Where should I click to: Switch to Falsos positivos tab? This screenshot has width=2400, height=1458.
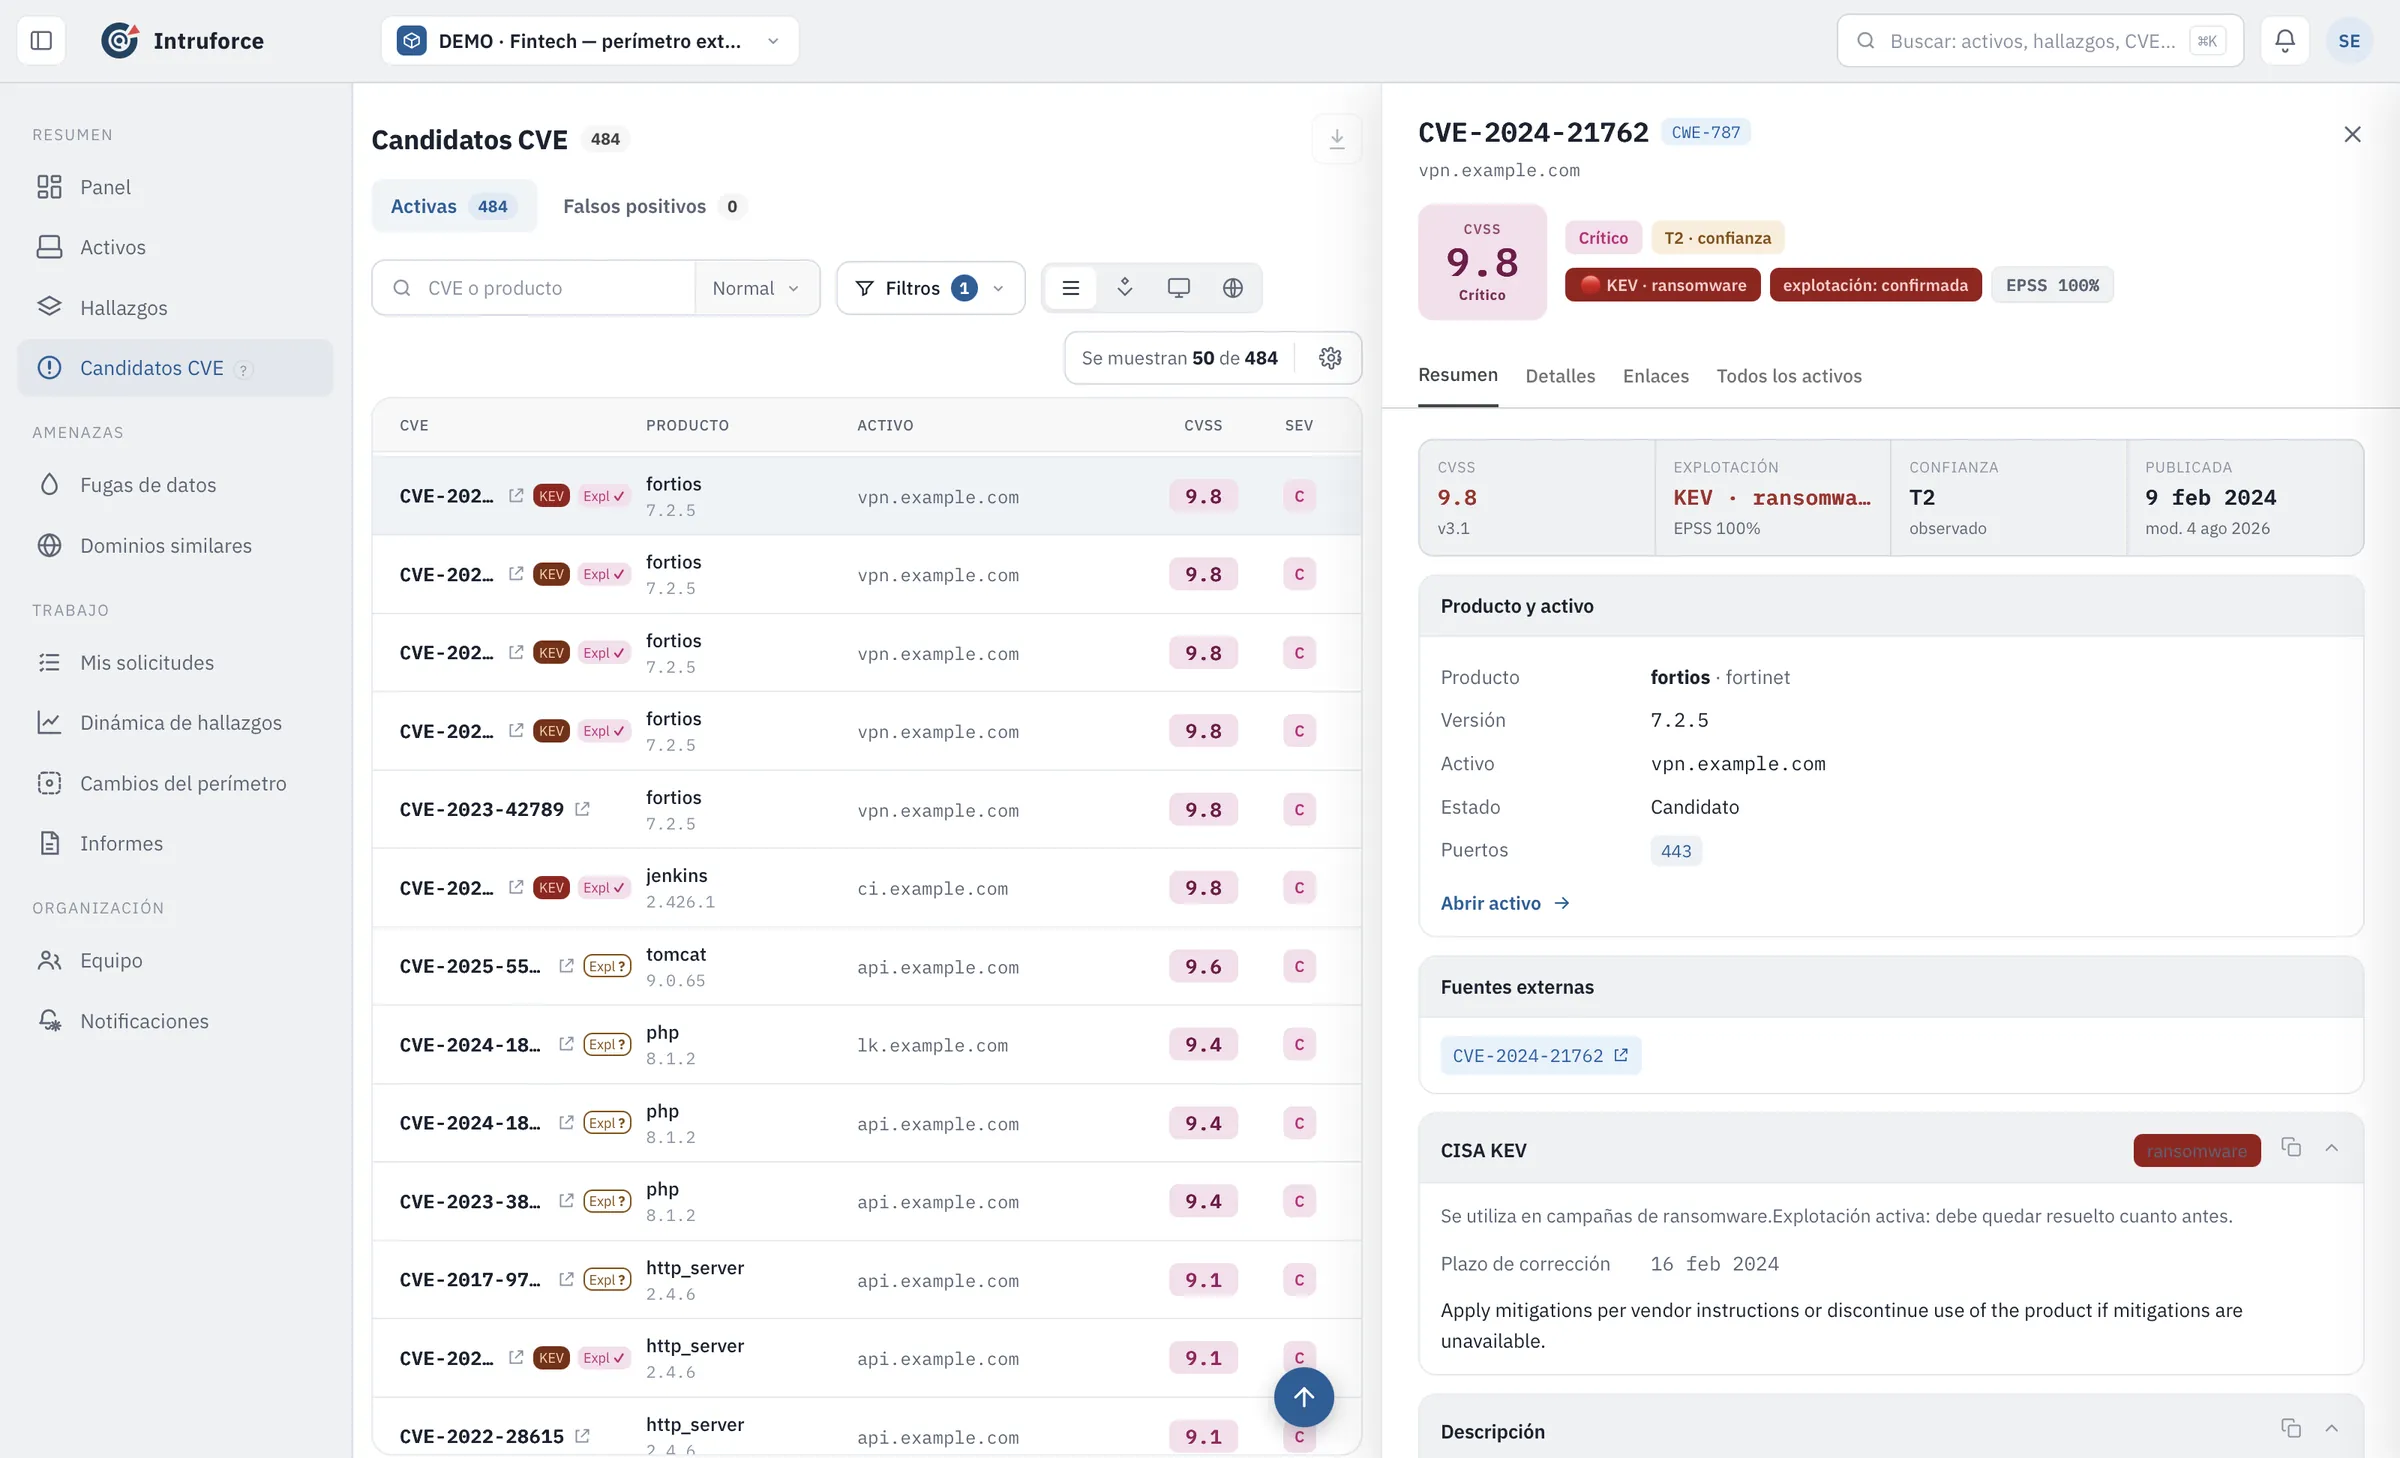coord(654,206)
